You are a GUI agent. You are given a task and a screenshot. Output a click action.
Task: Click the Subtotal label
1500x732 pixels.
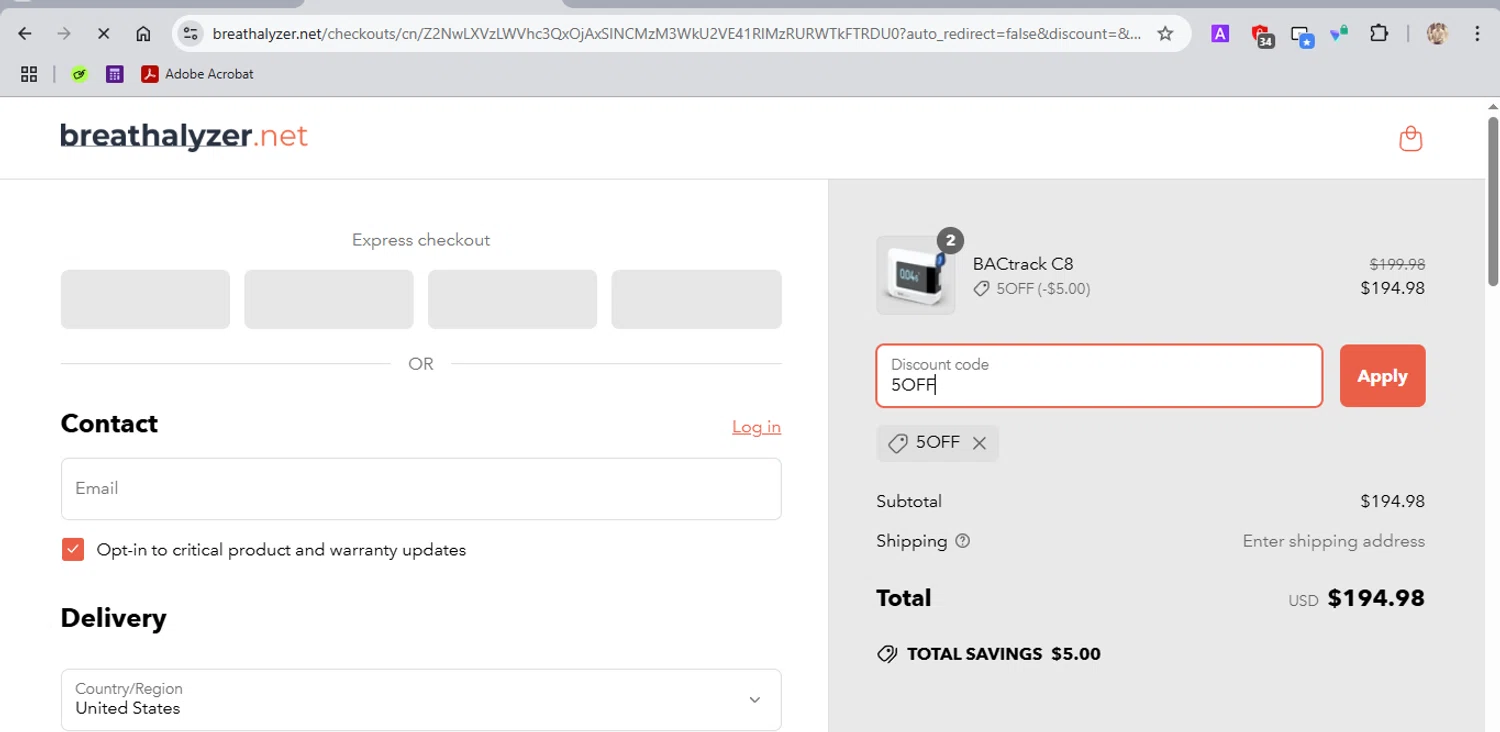click(909, 501)
